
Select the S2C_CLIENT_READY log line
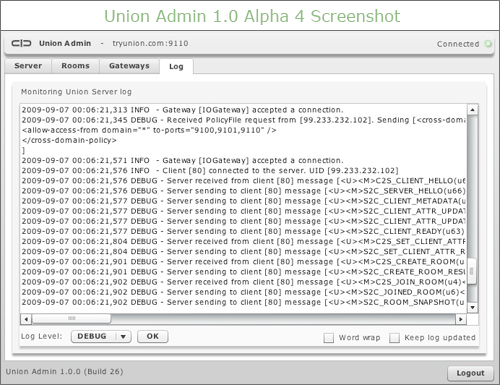pyautogui.click(x=243, y=231)
